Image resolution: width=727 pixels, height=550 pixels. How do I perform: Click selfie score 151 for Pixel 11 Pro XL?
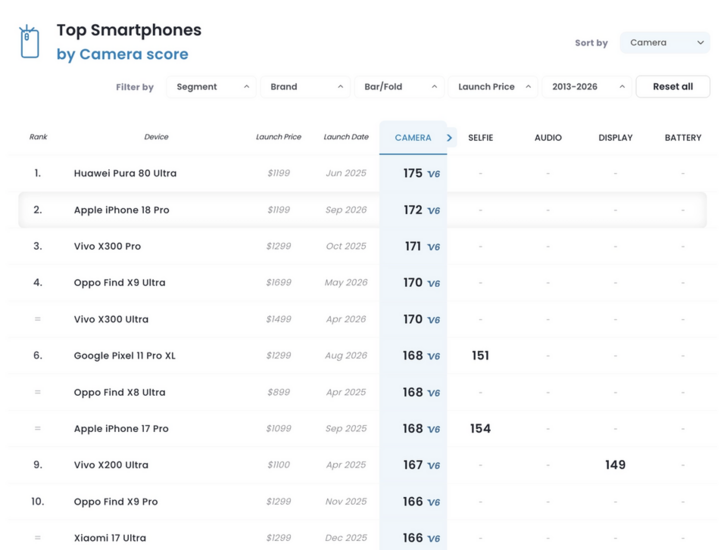[480, 356]
